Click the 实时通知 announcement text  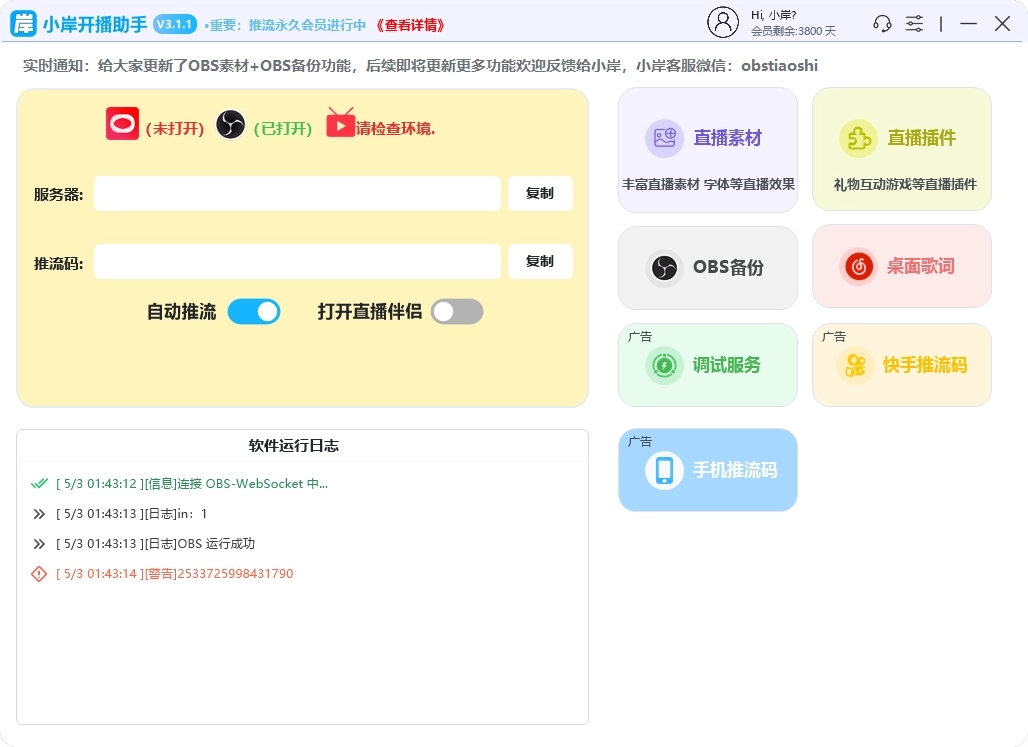[x=420, y=66]
